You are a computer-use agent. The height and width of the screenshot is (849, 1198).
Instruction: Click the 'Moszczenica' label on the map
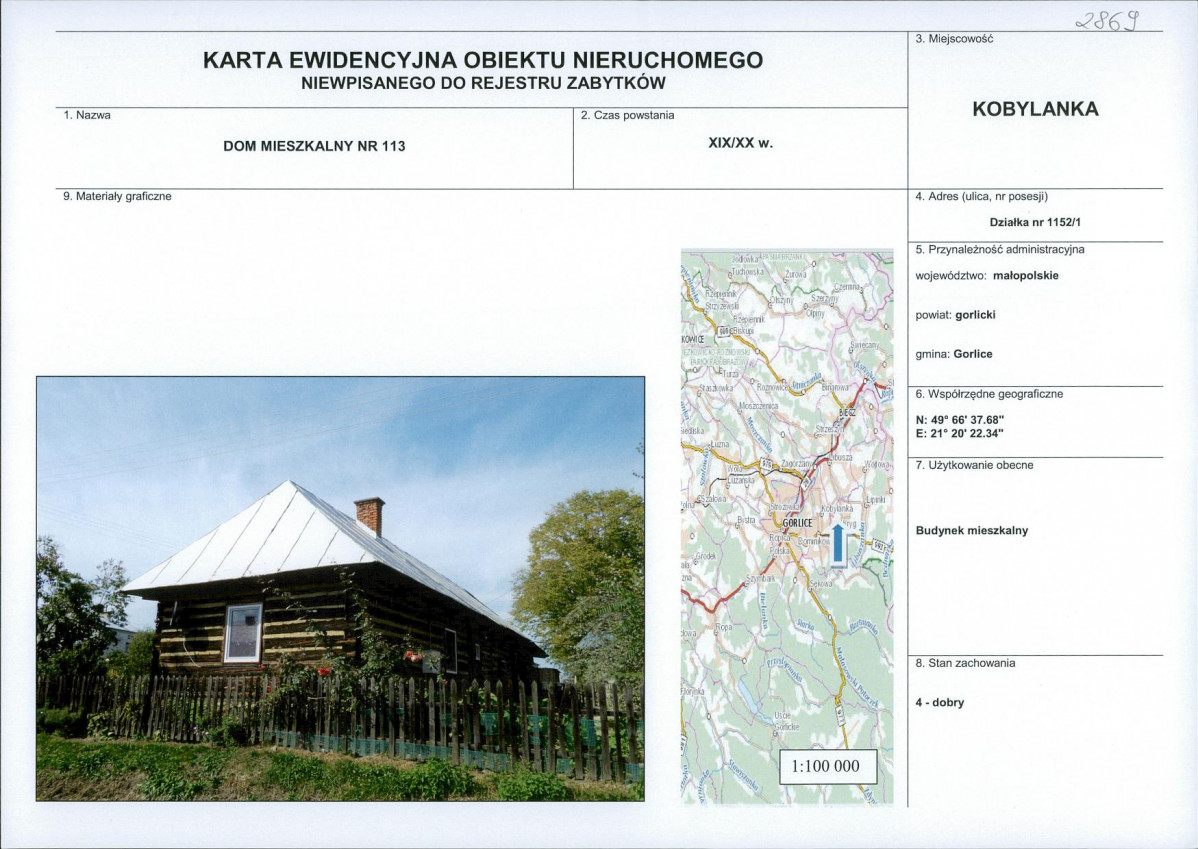[759, 405]
